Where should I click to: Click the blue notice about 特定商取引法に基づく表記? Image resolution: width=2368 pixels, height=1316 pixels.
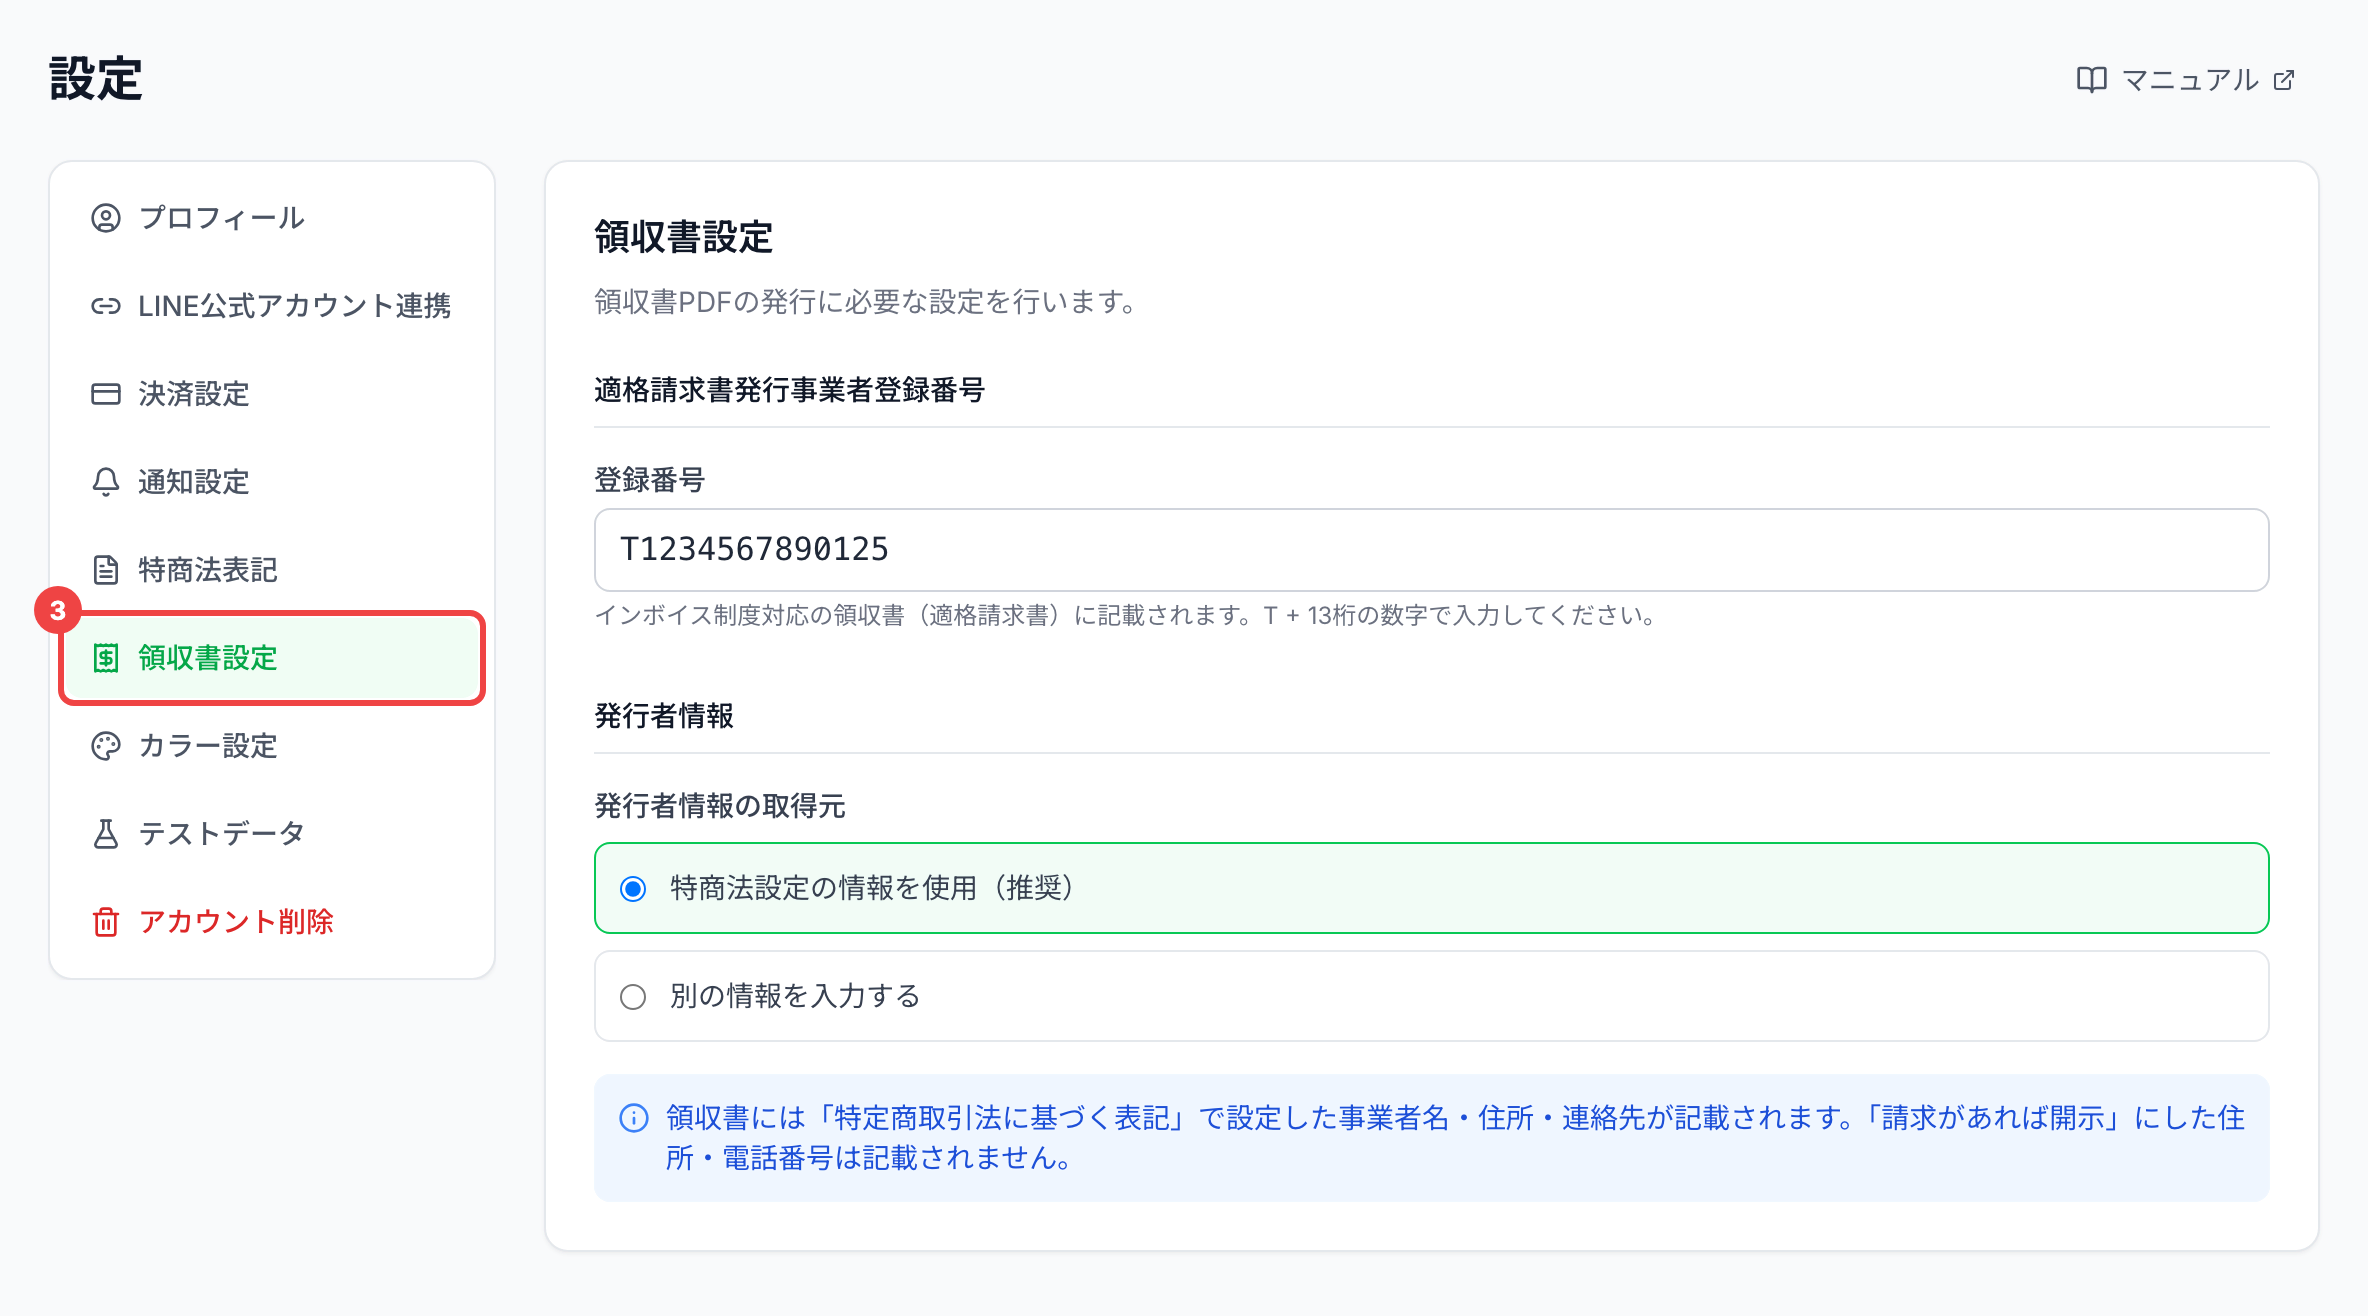(x=1431, y=1138)
